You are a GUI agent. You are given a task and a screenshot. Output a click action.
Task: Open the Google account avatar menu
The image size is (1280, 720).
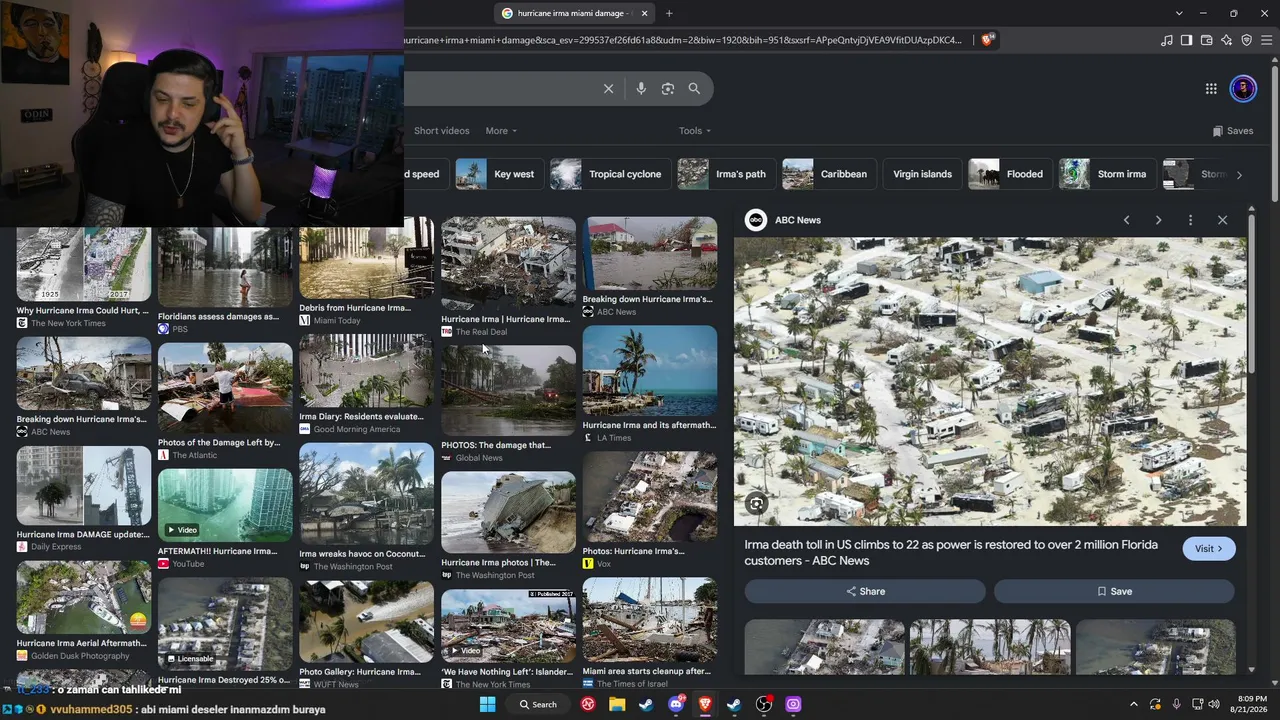point(1243,89)
